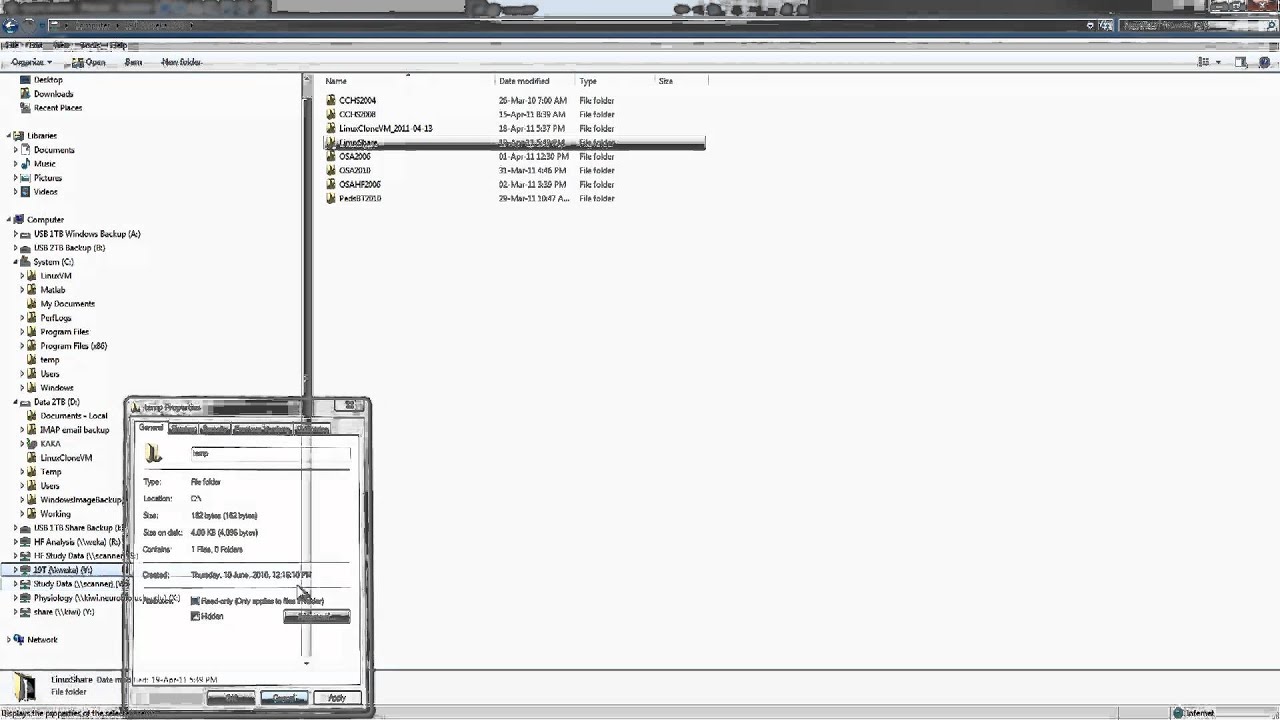Click the Recent Places icon

25,108
